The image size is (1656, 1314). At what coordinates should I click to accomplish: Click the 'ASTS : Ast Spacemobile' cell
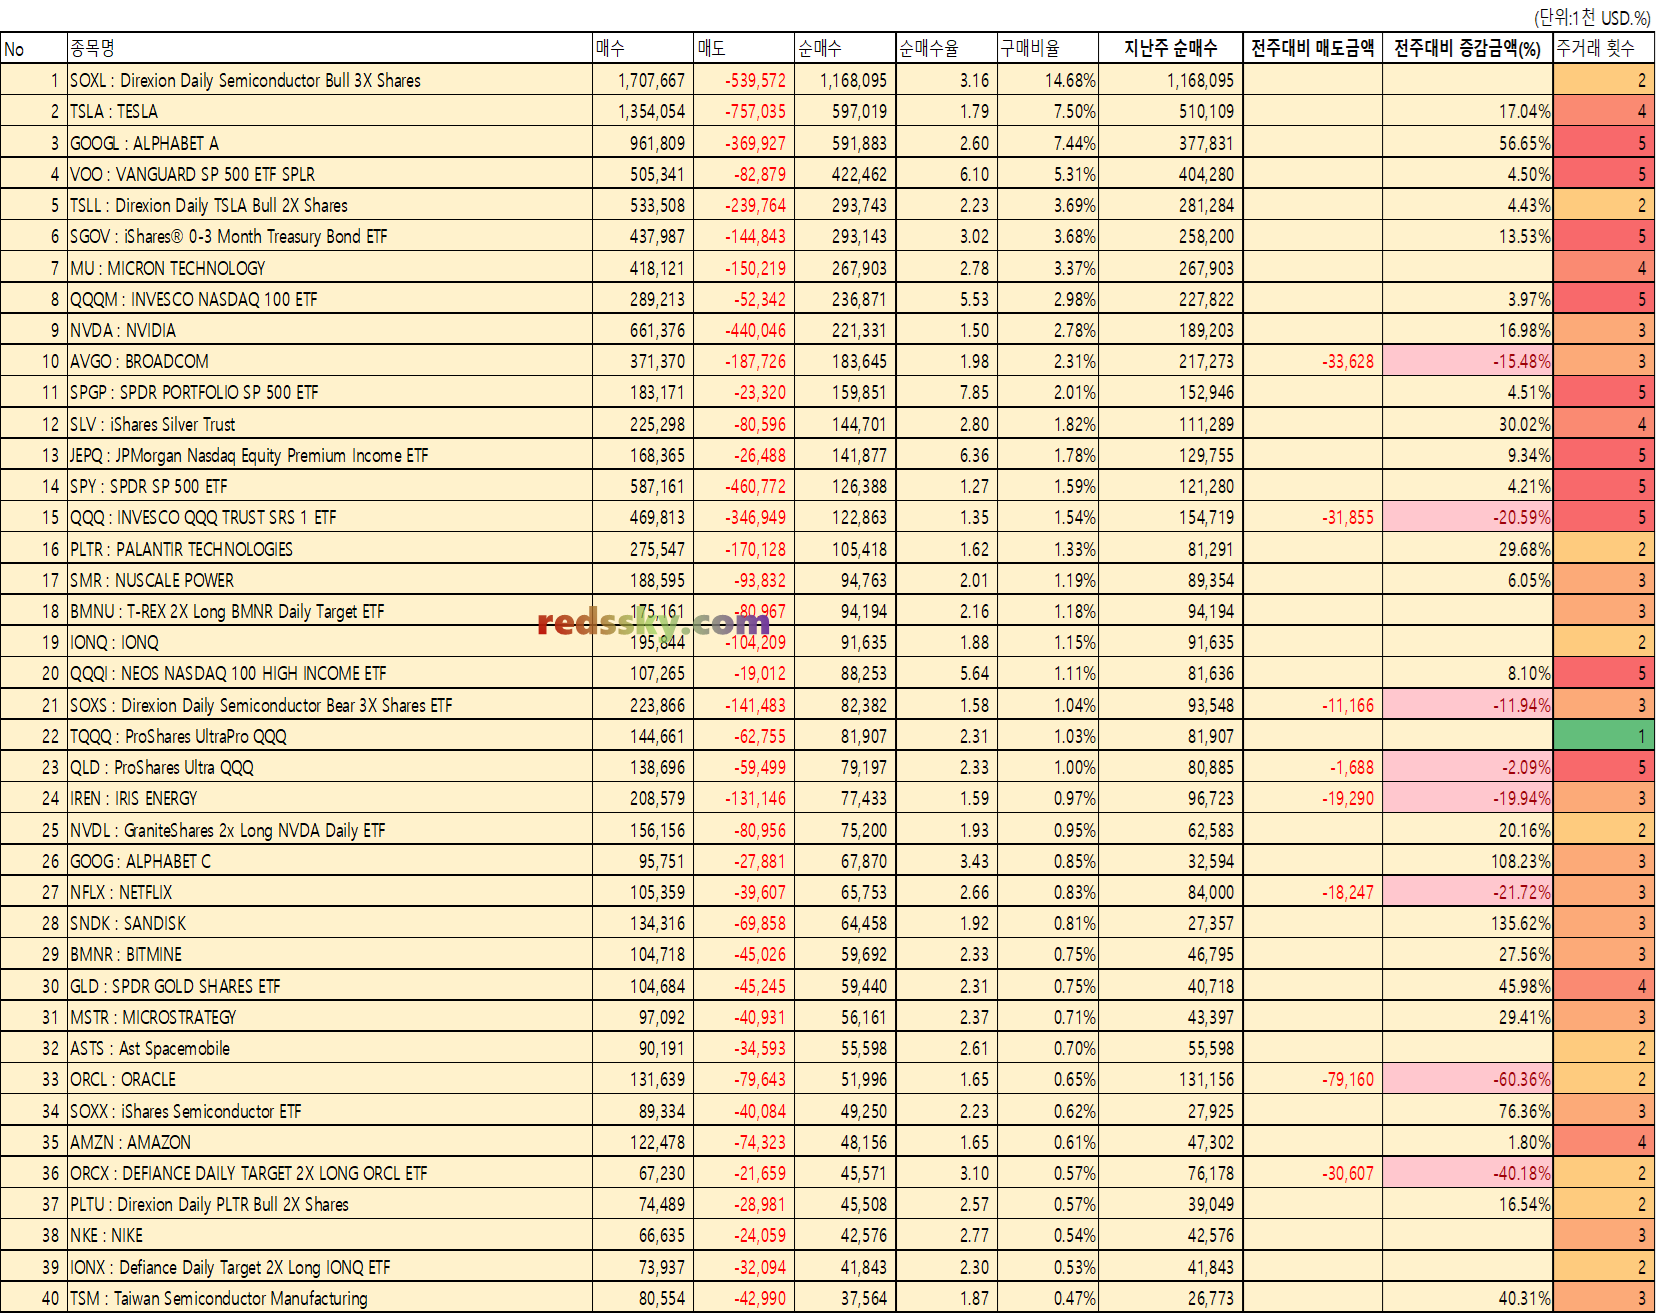pyautogui.click(x=330, y=1048)
